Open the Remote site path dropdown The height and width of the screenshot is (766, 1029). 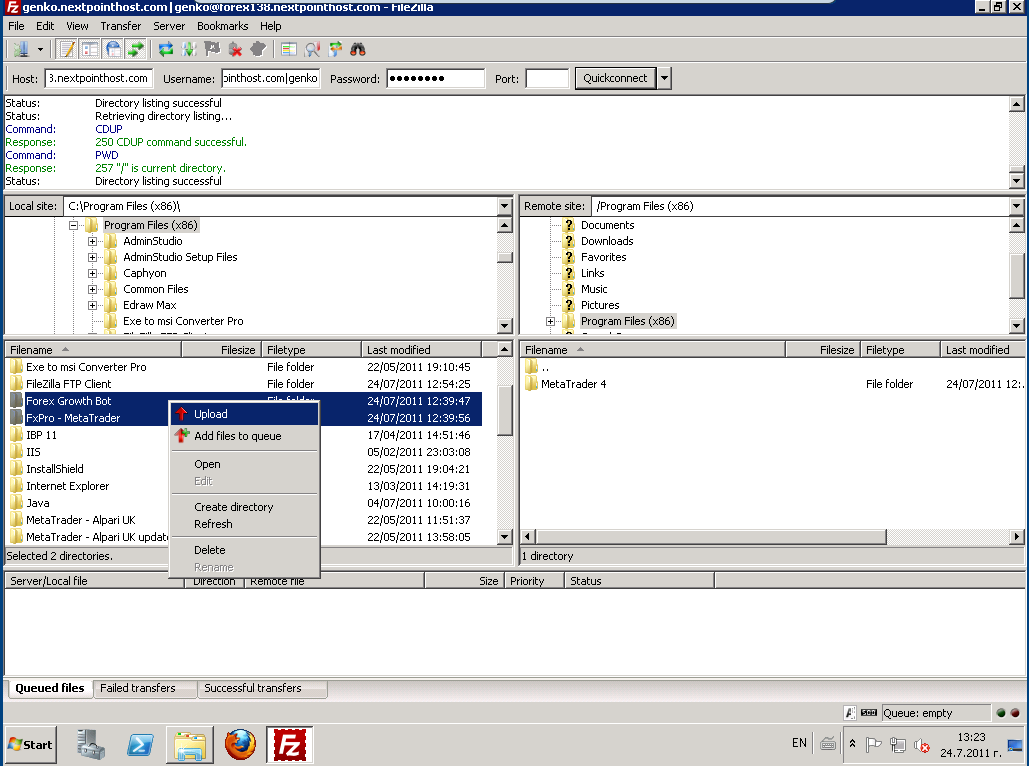[x=1017, y=206]
